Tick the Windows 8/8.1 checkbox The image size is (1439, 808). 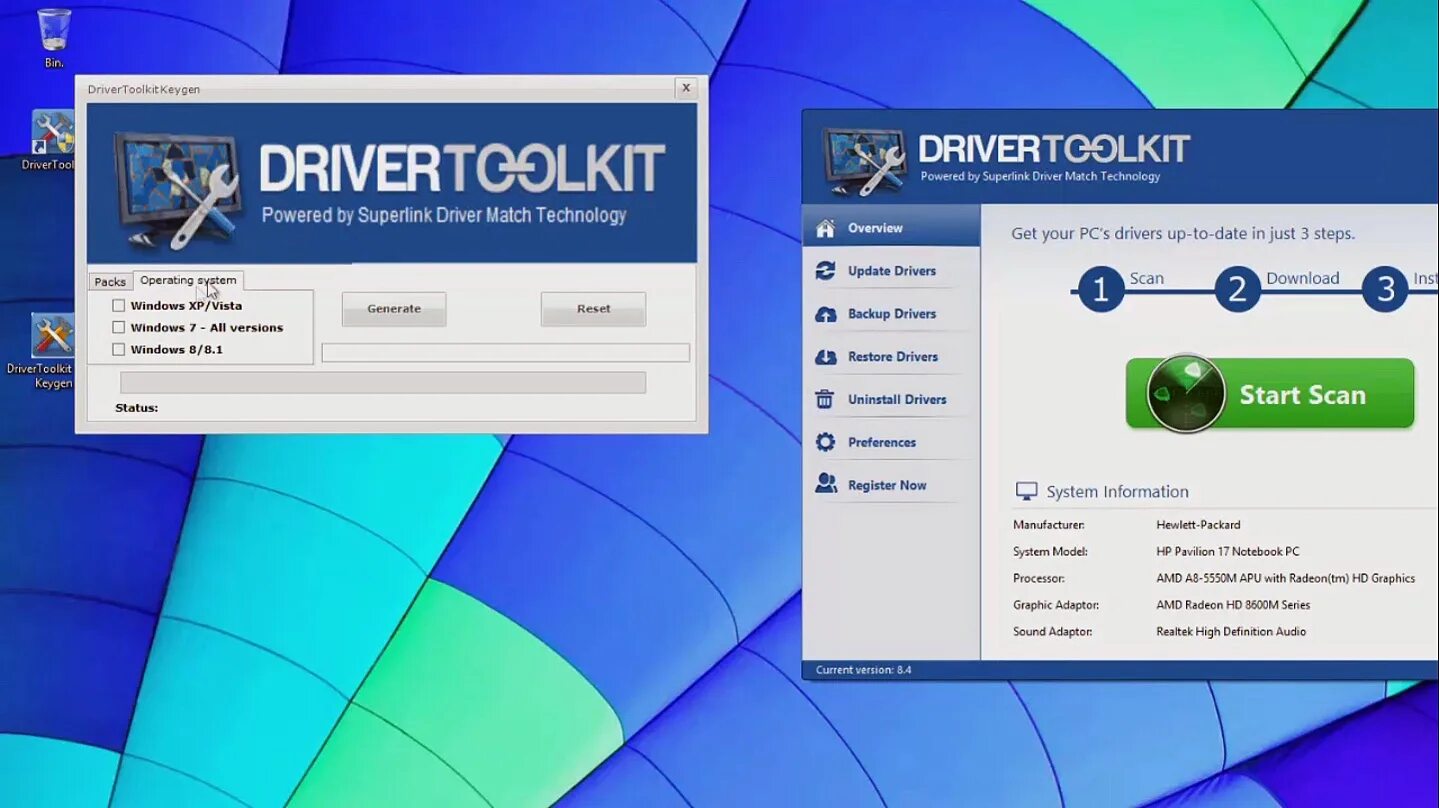coord(119,350)
